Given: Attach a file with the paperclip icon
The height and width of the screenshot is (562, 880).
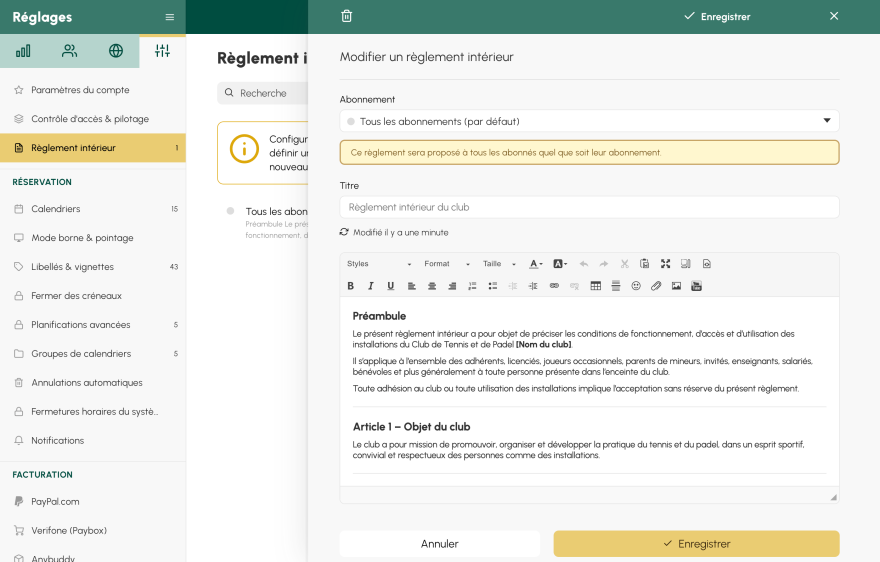Looking at the screenshot, I should click(x=656, y=286).
